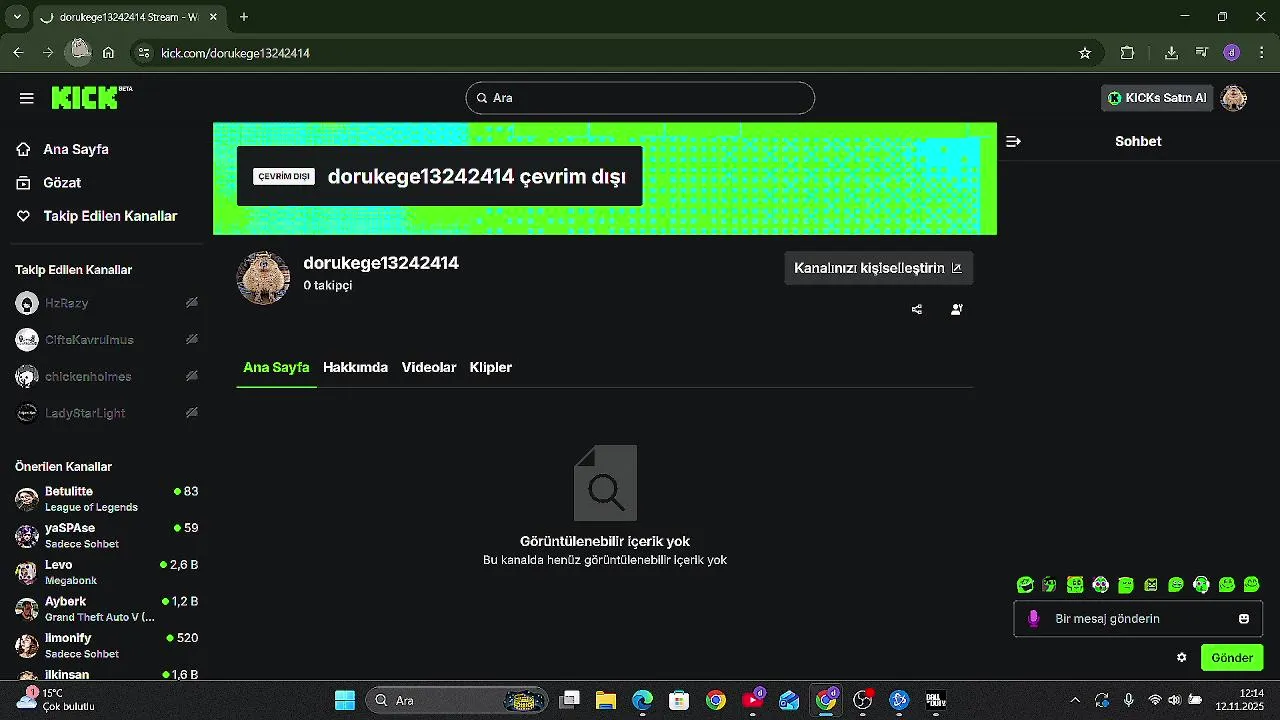Open chat settings gear icon

(1182, 658)
